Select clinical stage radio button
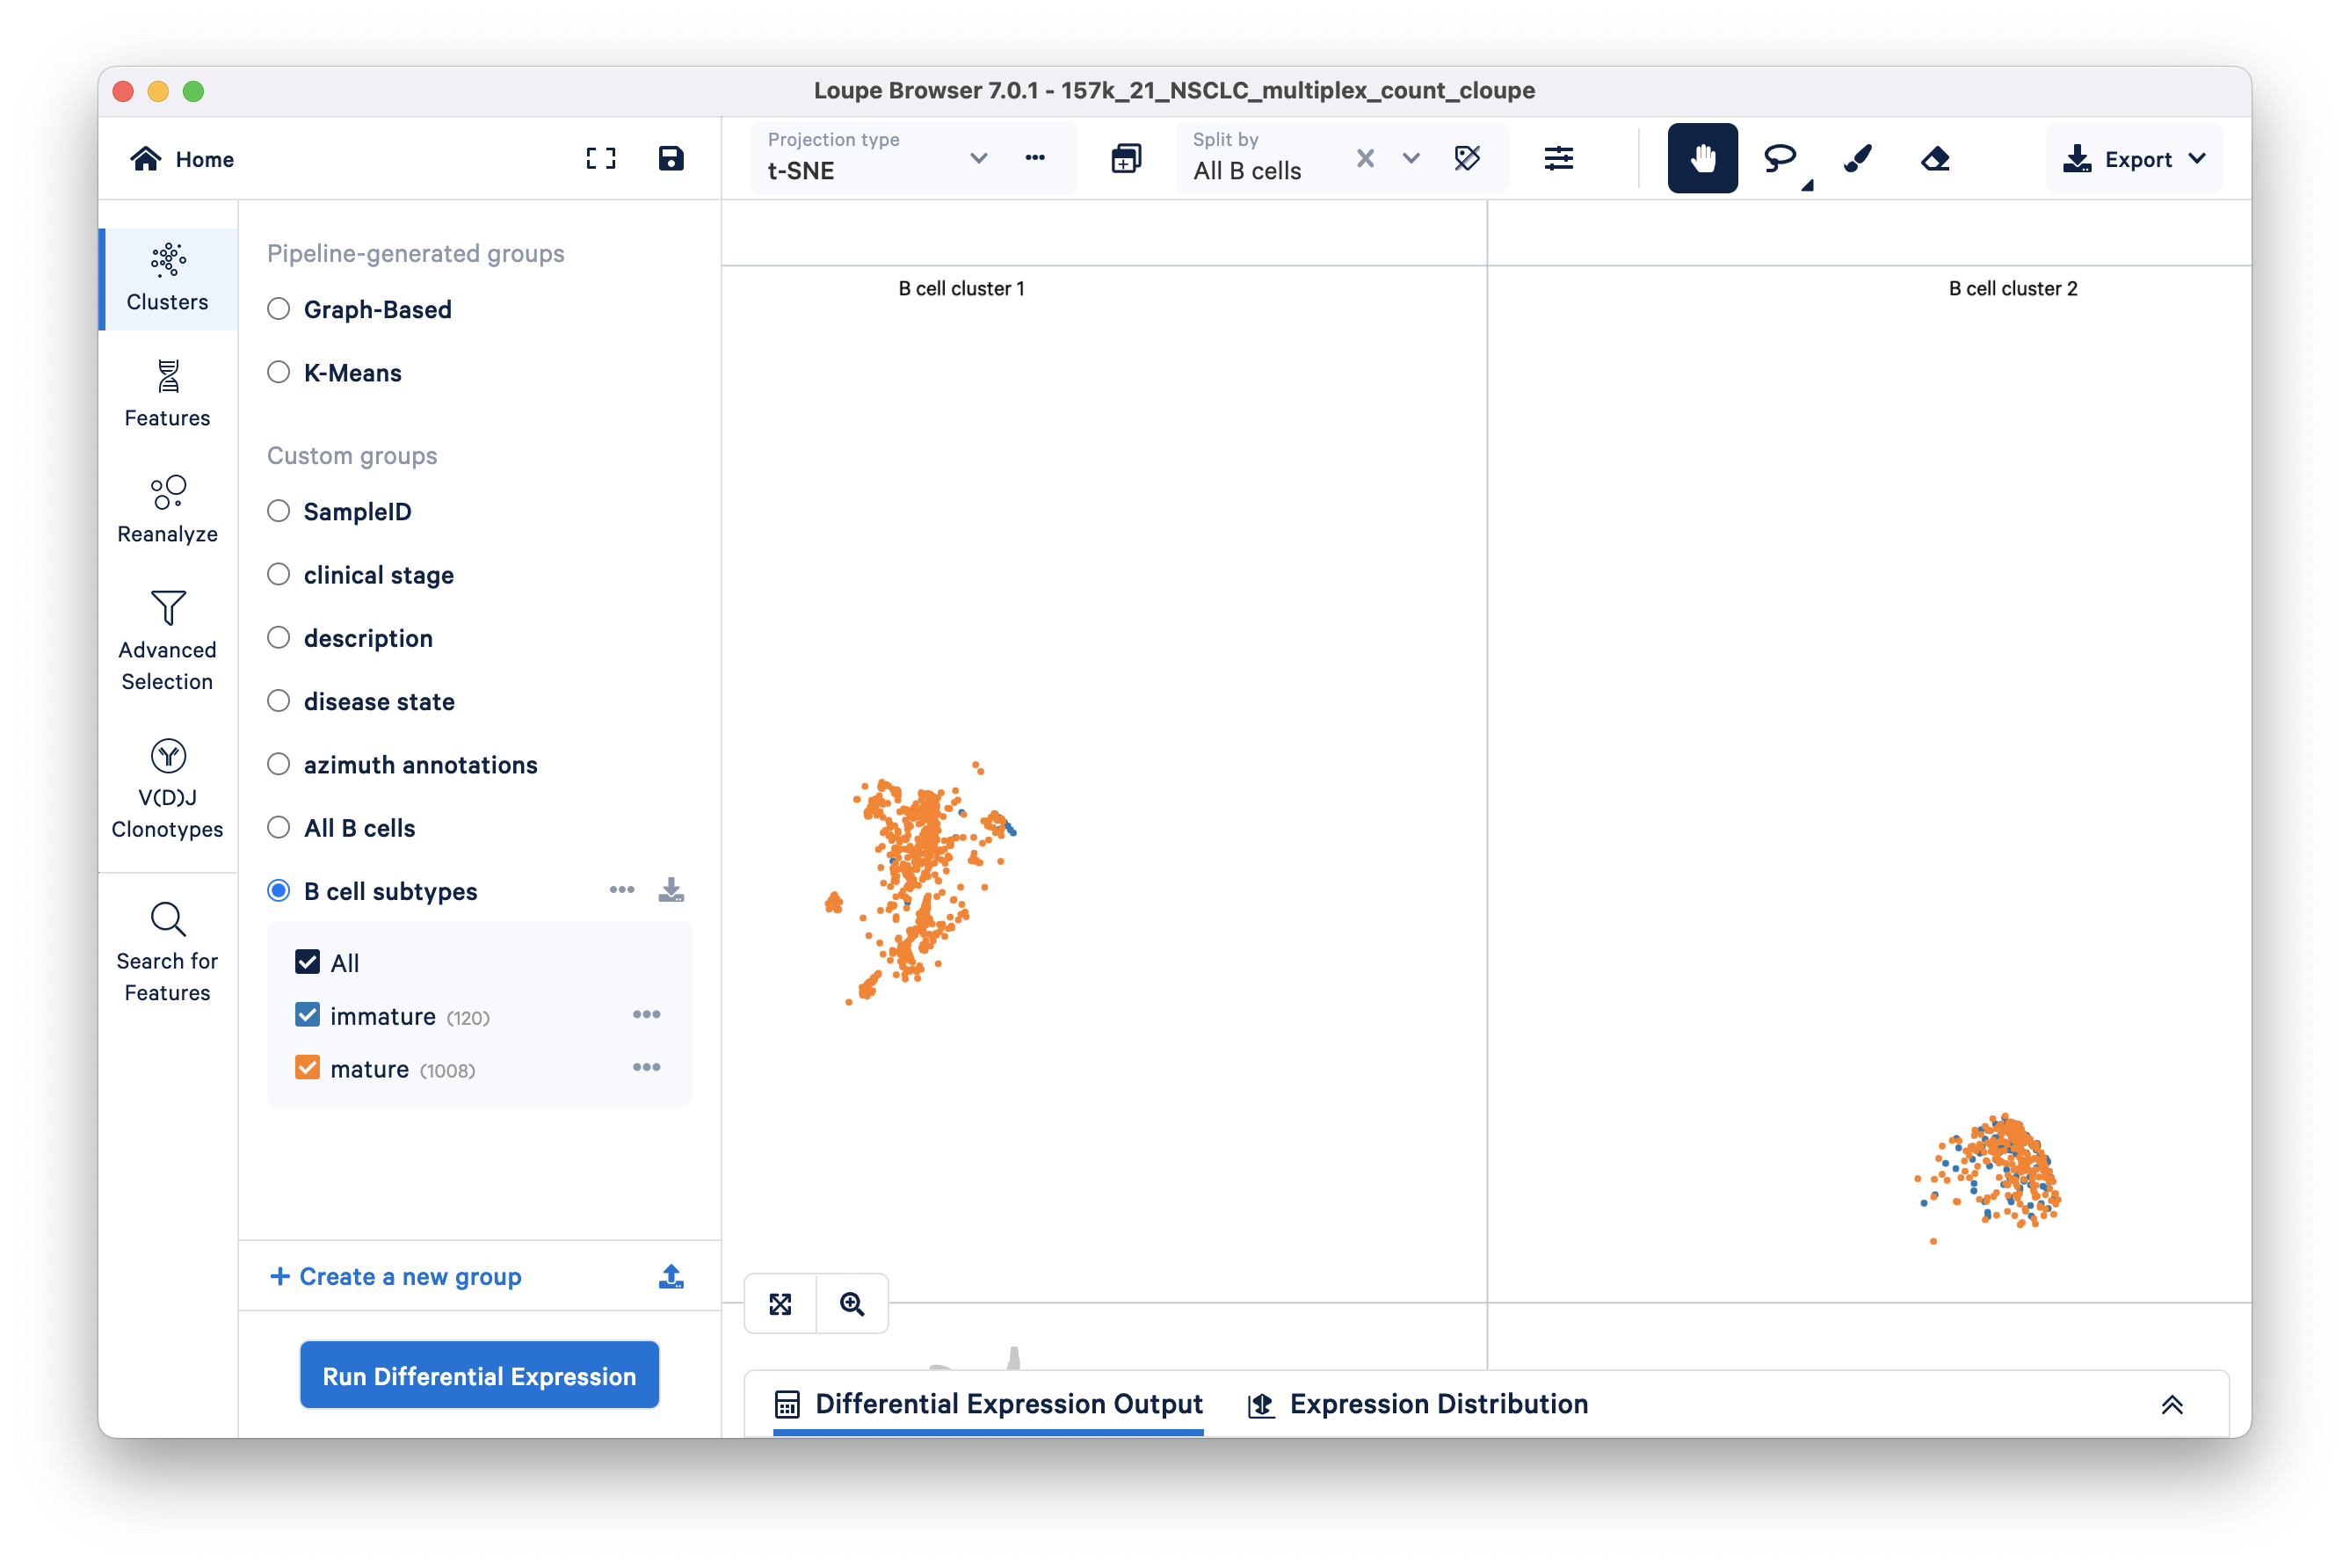The height and width of the screenshot is (1568, 2350). coord(279,574)
